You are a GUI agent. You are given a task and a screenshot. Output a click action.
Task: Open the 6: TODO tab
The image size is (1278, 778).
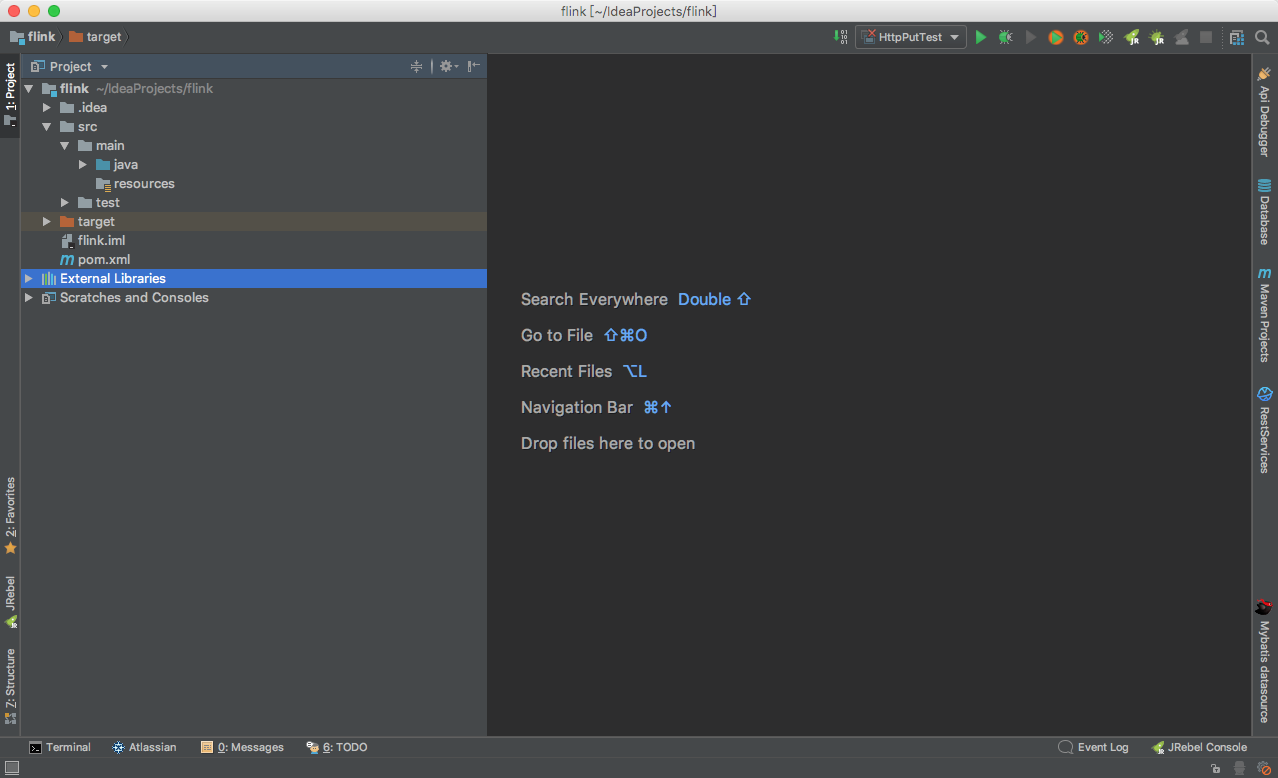pyautogui.click(x=337, y=747)
